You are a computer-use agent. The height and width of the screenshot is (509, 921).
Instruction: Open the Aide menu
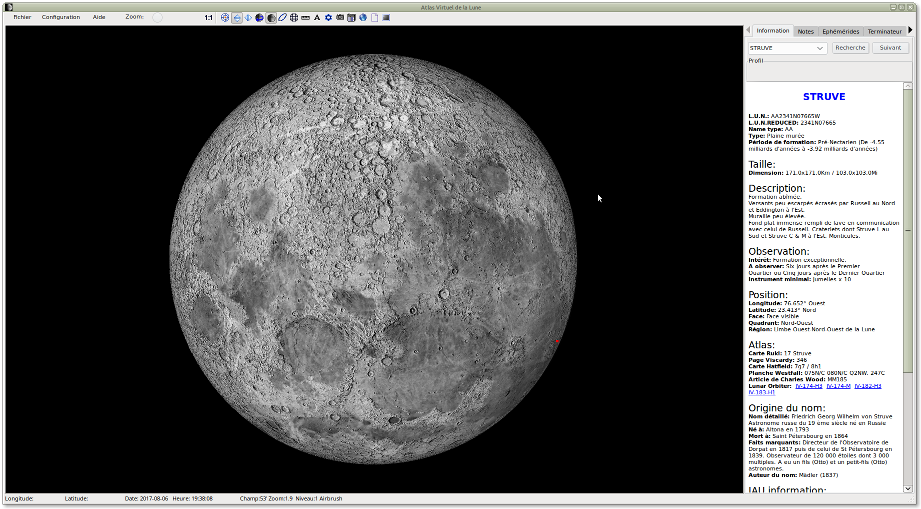tap(99, 17)
